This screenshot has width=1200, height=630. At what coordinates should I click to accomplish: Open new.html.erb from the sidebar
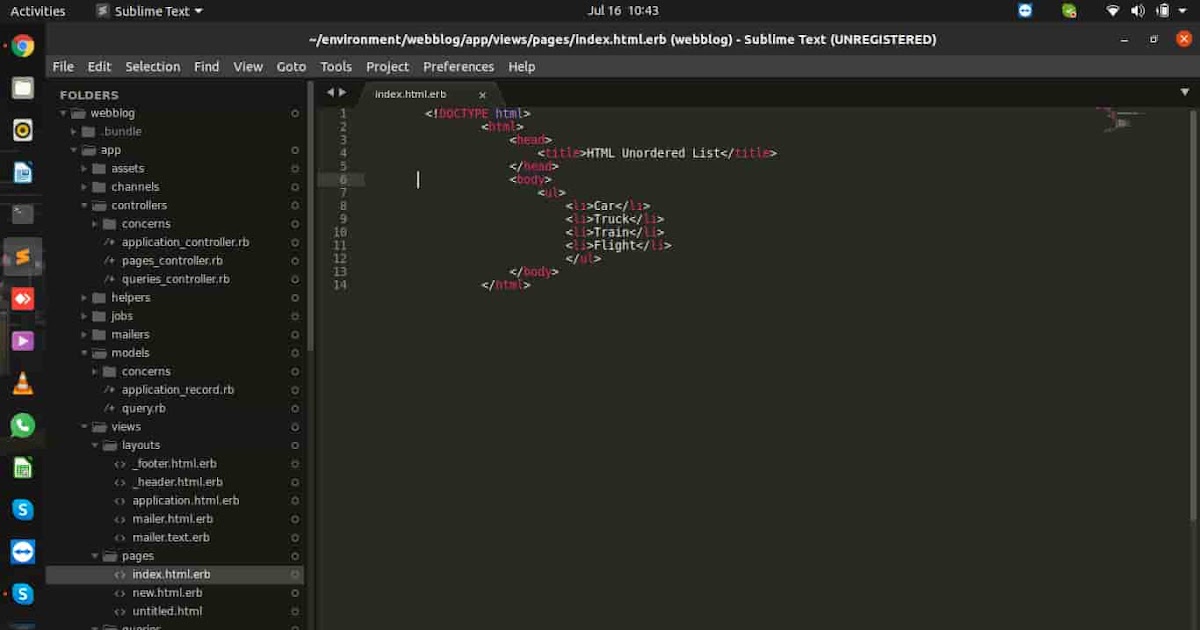[167, 592]
